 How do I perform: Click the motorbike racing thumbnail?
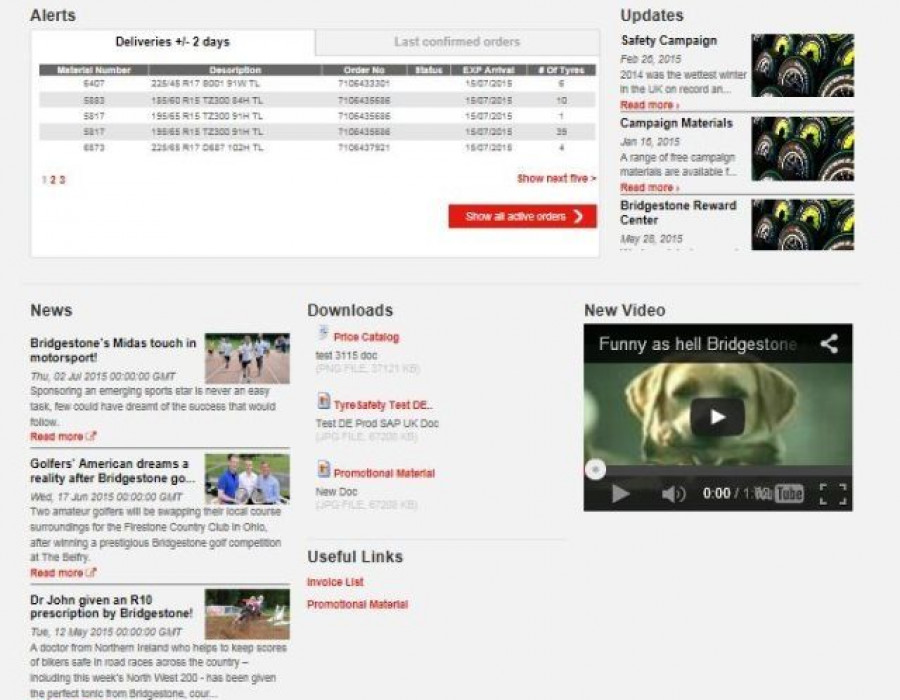(247, 615)
